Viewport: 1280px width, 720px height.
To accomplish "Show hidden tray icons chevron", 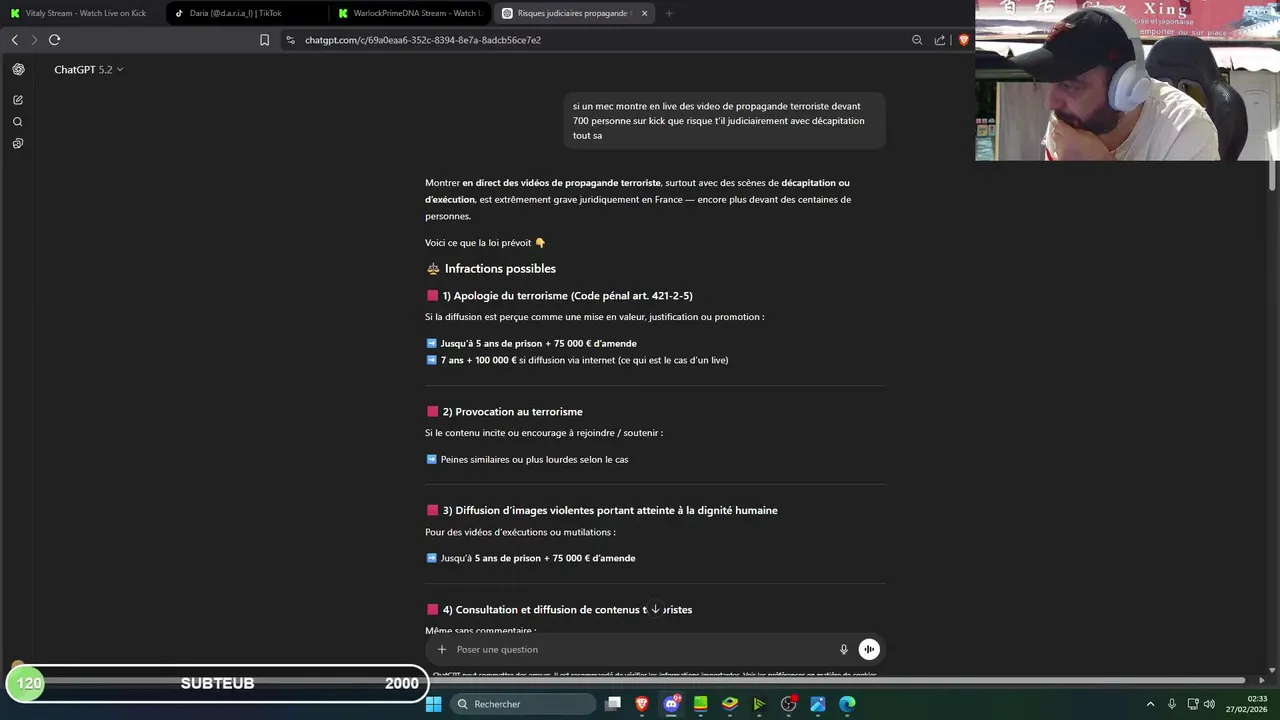I will (1150, 704).
